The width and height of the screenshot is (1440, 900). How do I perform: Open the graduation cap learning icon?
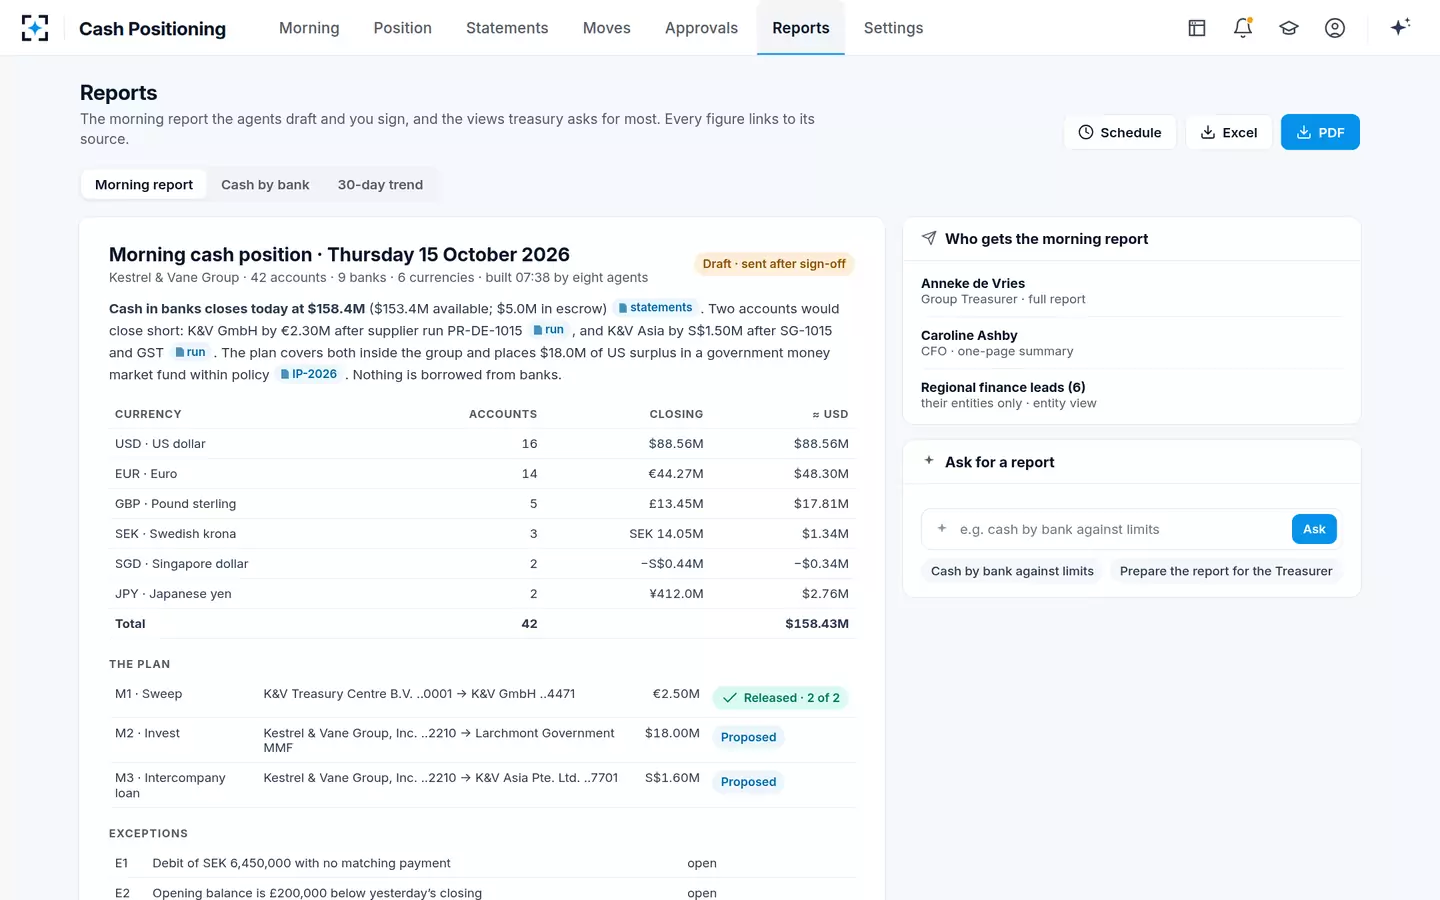1289,28
